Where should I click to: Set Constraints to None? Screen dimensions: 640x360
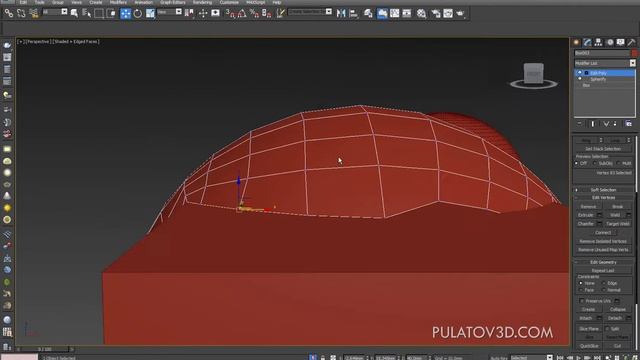pyautogui.click(x=581, y=283)
